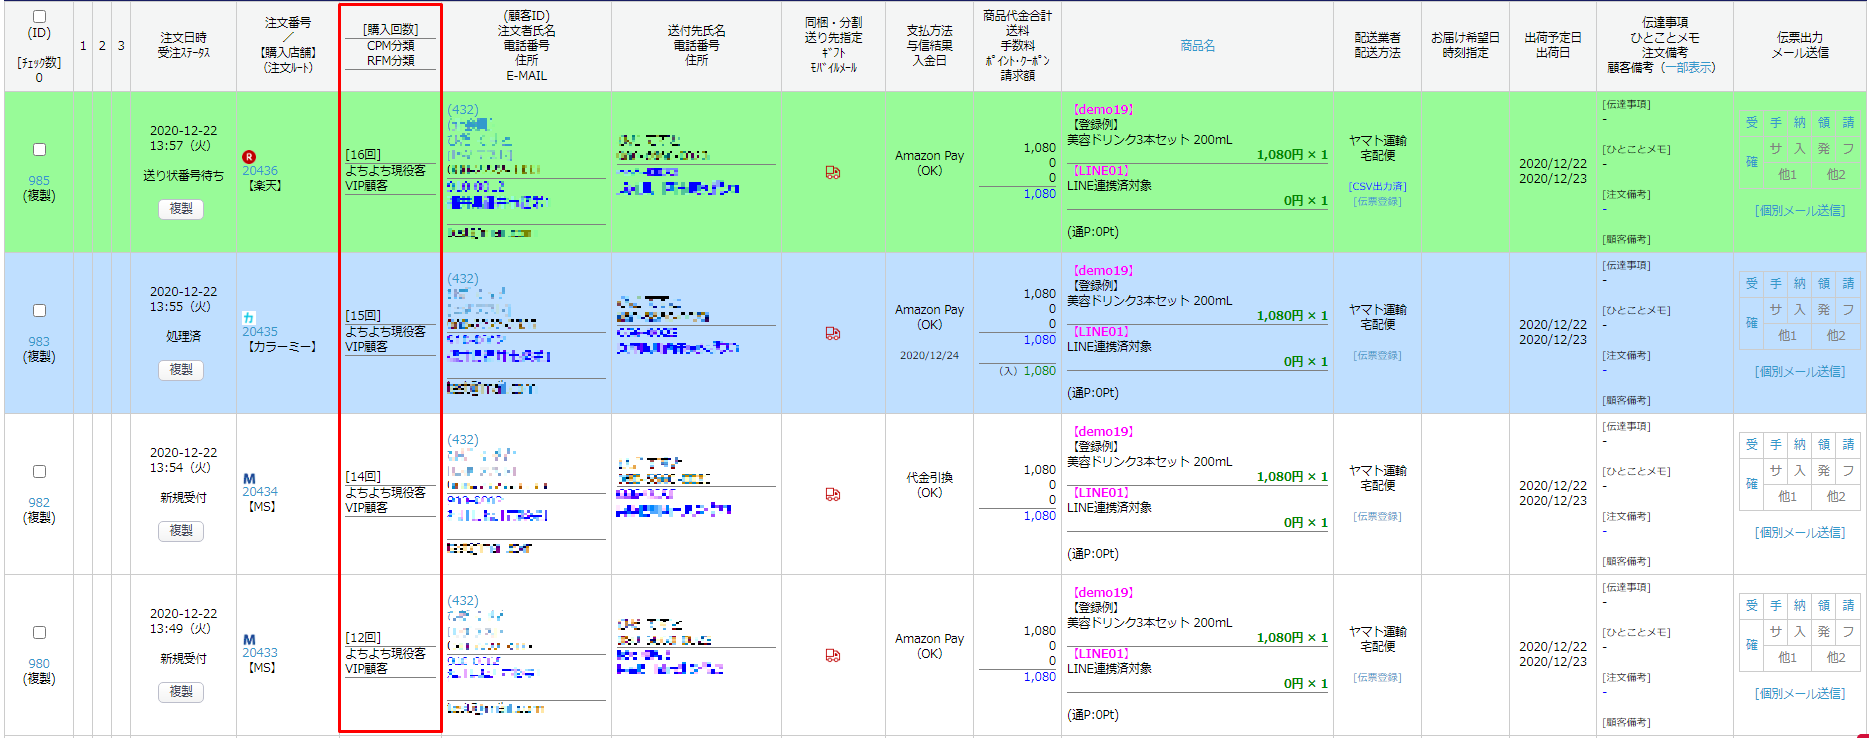1869x738 pixels.
Task: Click the Color Me shop icon above 20435
Action: pos(249,317)
